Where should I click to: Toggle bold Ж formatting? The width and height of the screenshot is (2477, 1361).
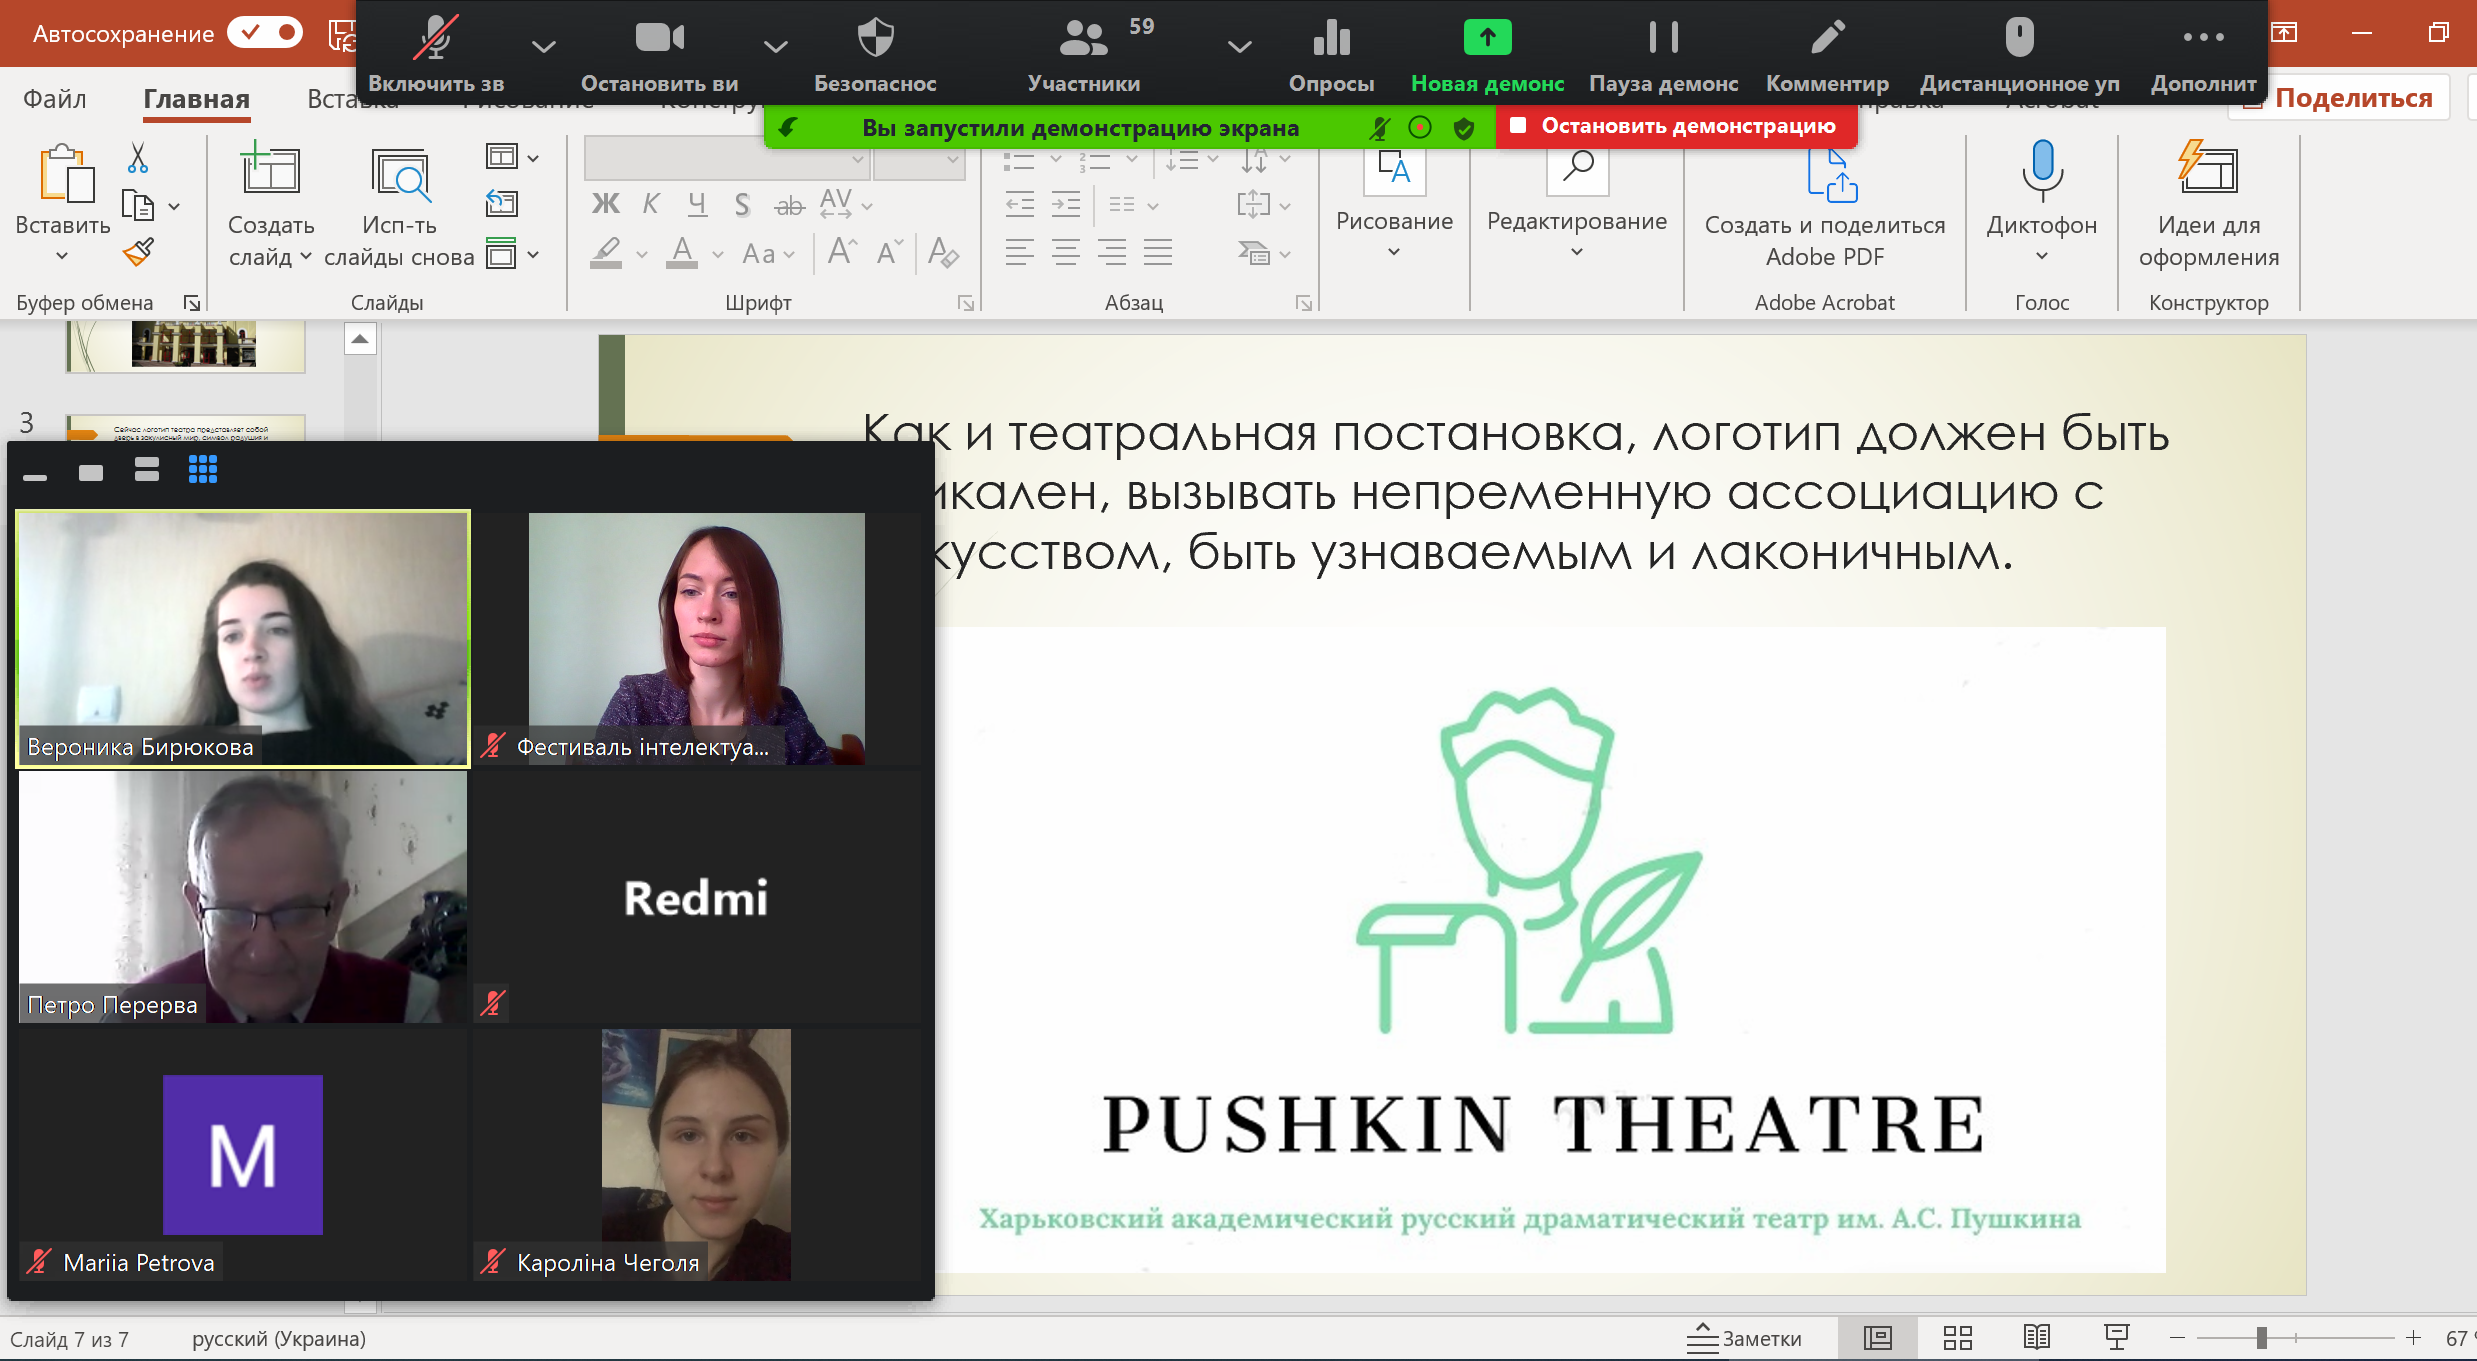[x=605, y=204]
